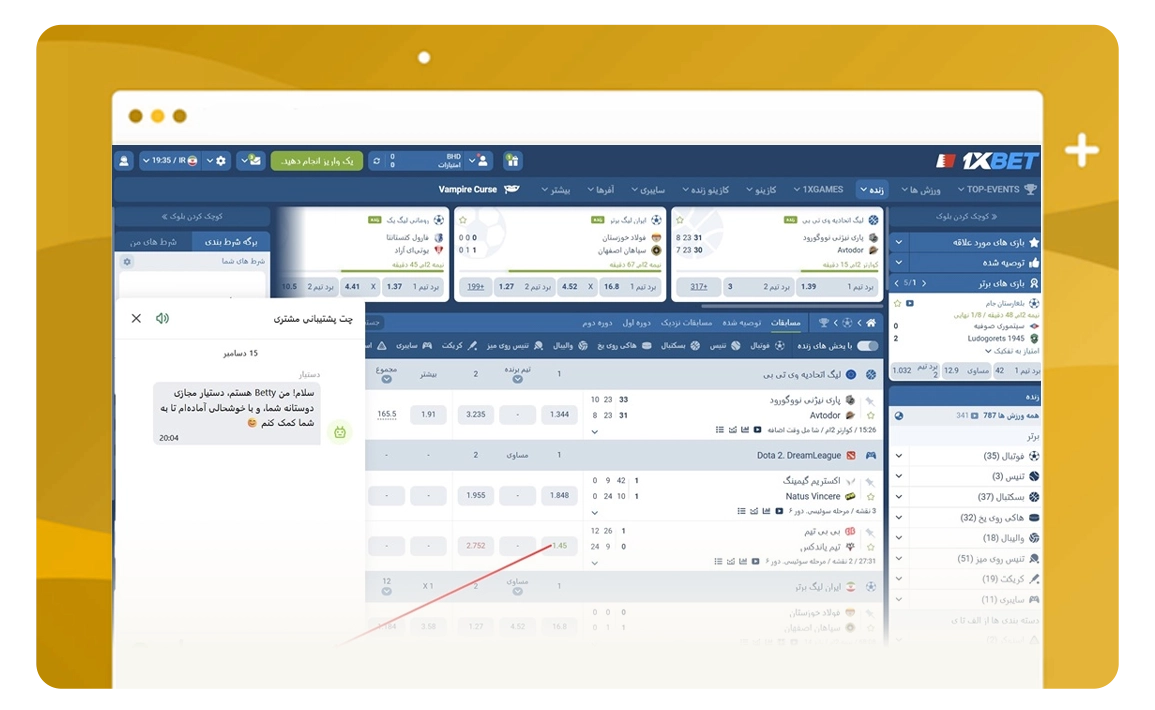Expand football (35) in sidebar
Screen dimensions: 1155x710
pos(898,456)
